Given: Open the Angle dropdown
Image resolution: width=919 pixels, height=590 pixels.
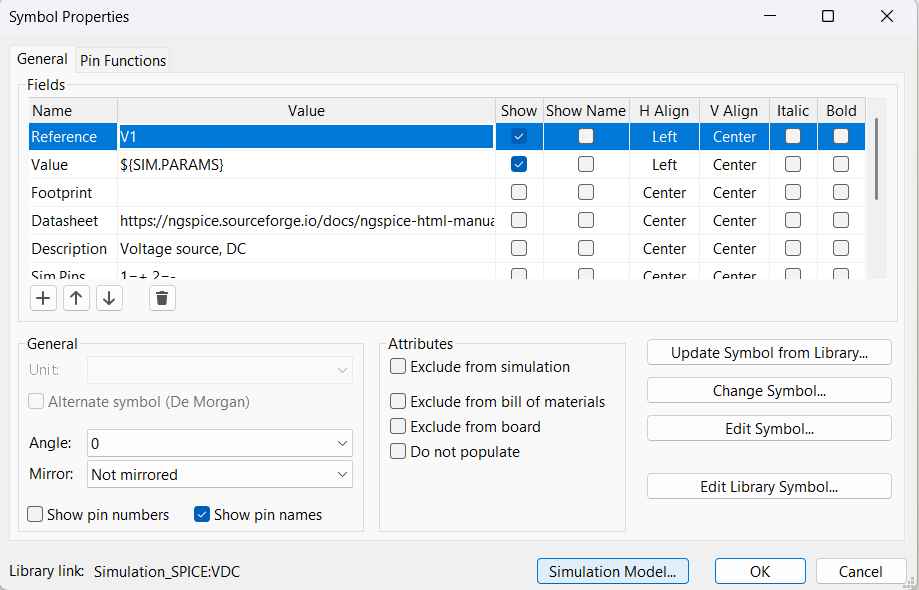Looking at the screenshot, I should [x=220, y=443].
